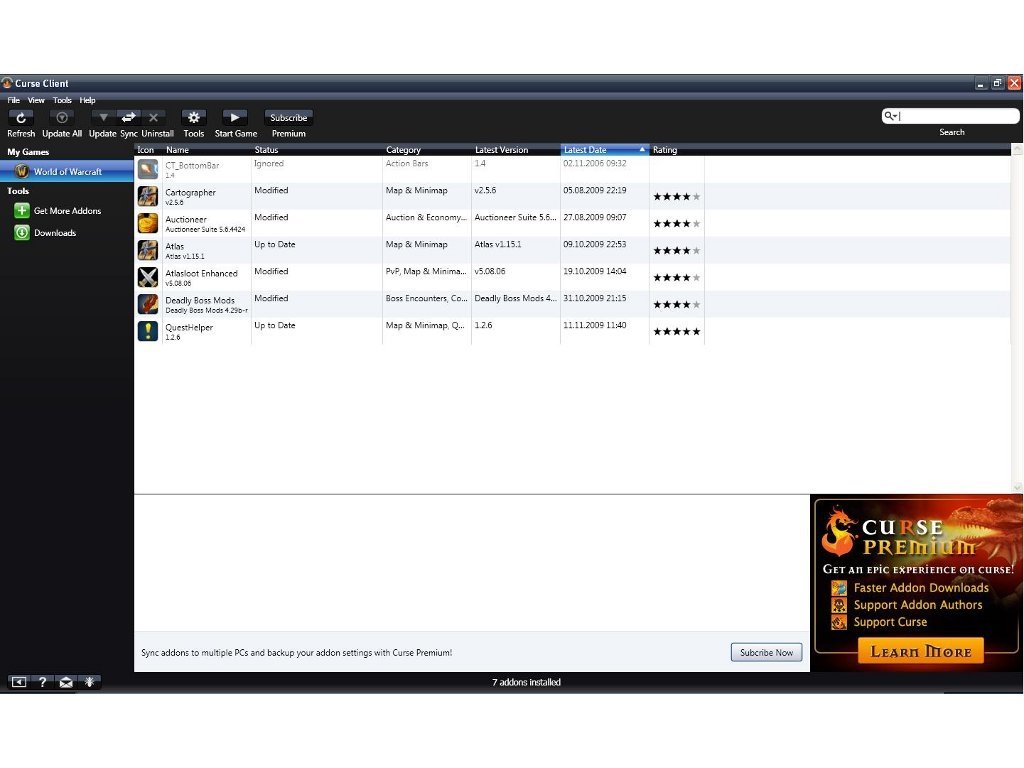Screen dimensions: 1024x768
Task: Click the Atlas addon icon
Action: pos(148,250)
